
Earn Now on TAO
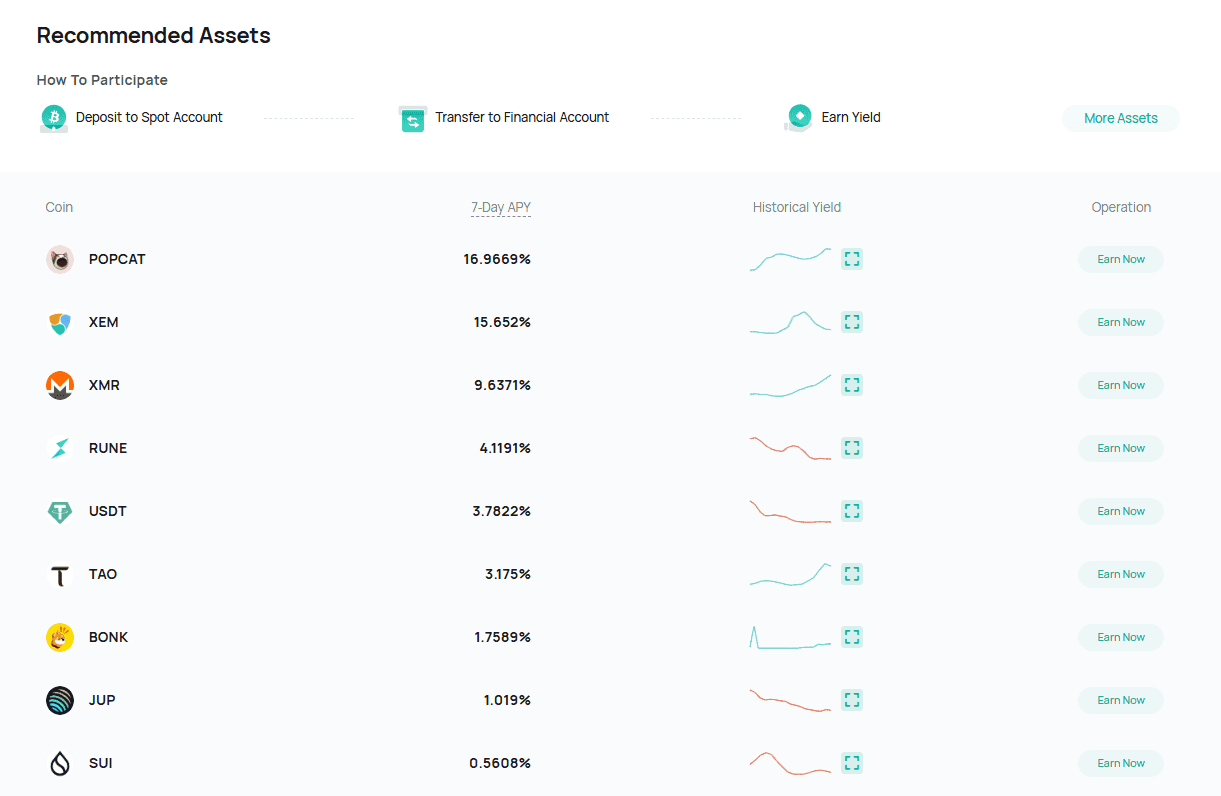coord(1121,574)
